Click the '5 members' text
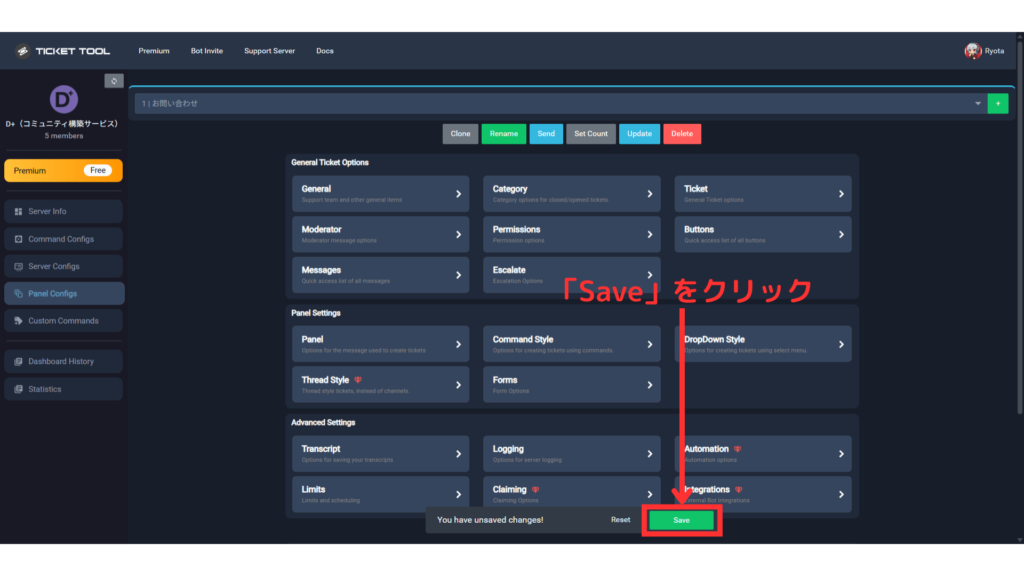Image resolution: width=1024 pixels, height=576 pixels. [64, 136]
